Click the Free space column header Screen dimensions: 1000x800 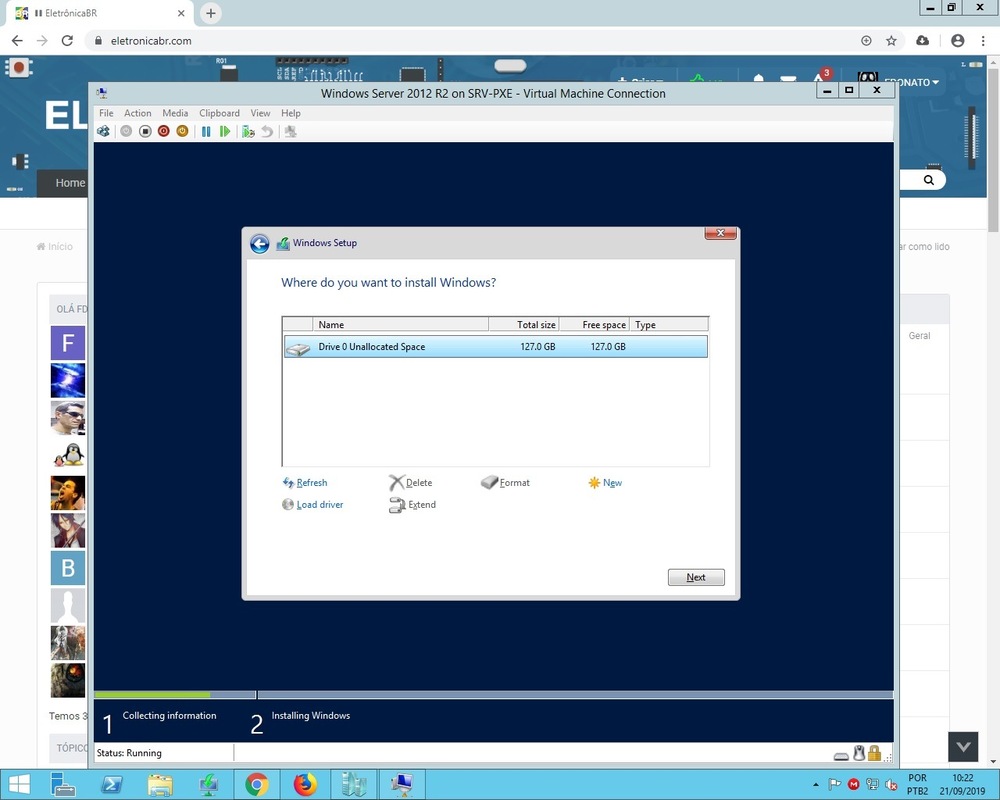coord(594,324)
